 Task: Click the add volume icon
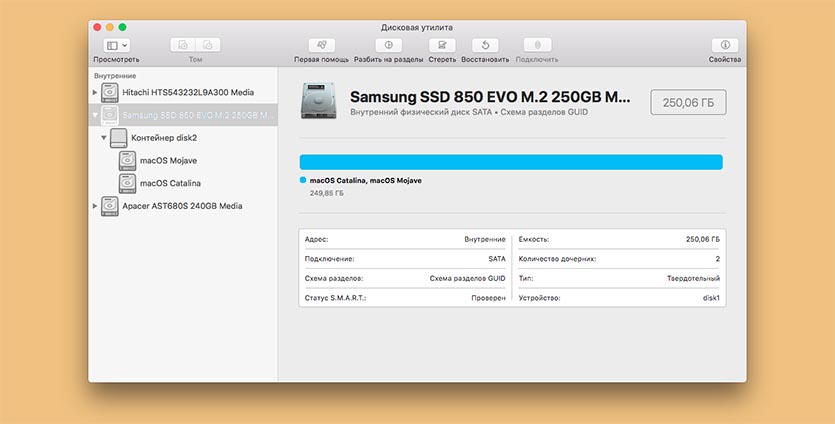183,45
